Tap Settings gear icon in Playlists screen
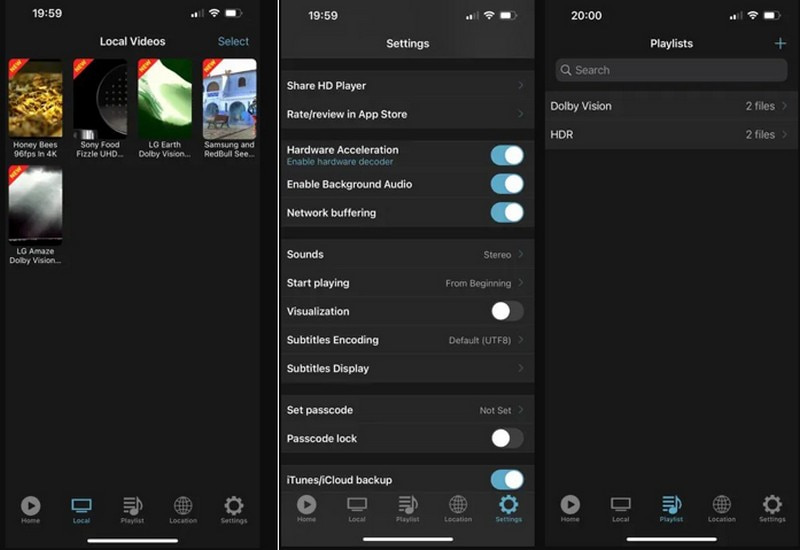The width and height of the screenshot is (800, 550). pyautogui.click(x=772, y=504)
